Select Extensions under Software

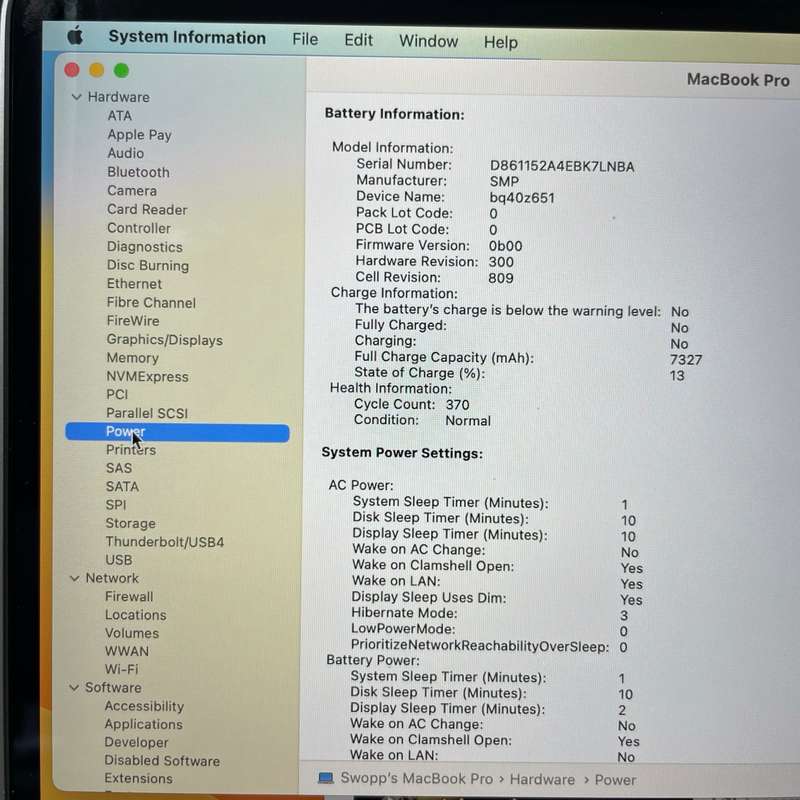[x=138, y=779]
